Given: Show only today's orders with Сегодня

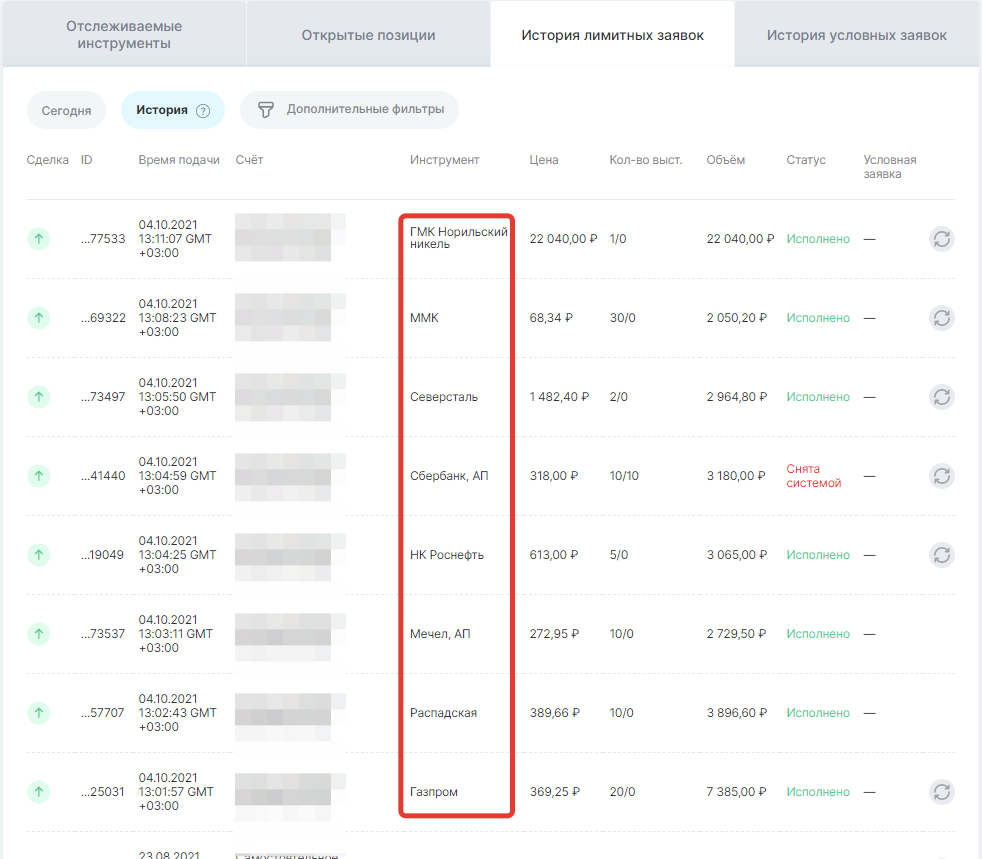Looking at the screenshot, I should (x=66, y=110).
